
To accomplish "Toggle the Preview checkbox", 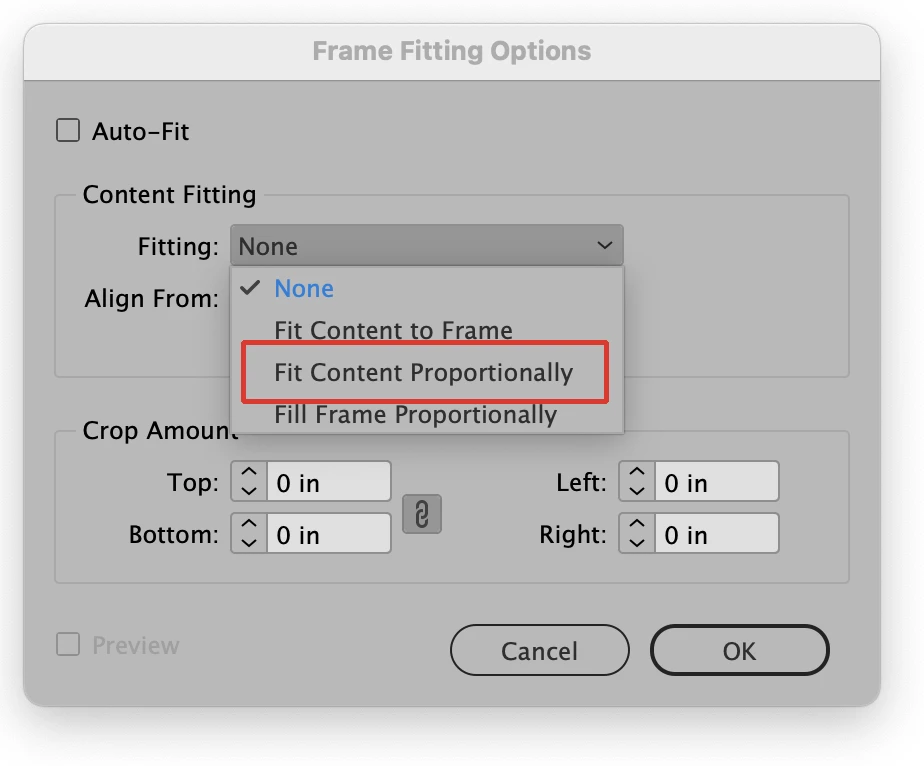I will click(68, 645).
